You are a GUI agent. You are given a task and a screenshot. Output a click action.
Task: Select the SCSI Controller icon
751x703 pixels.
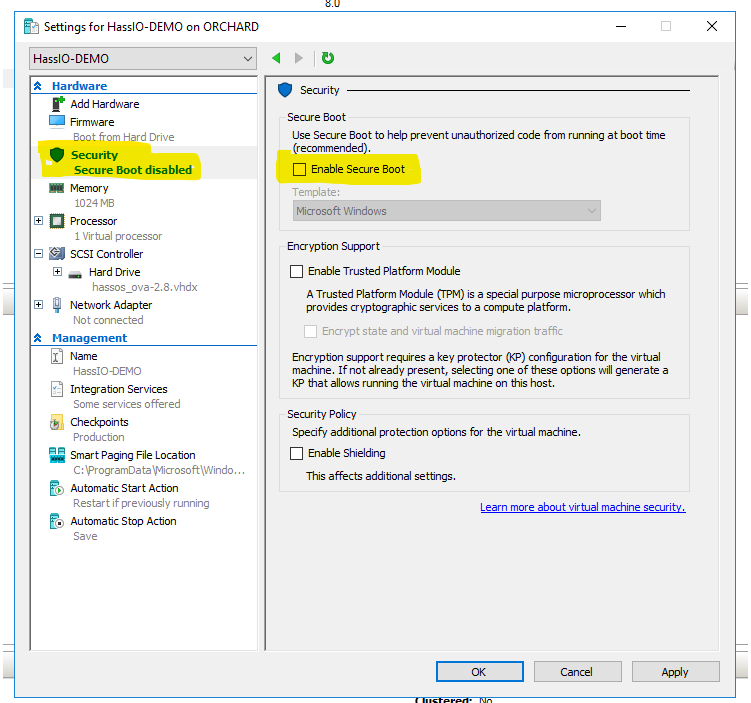[x=57, y=253]
